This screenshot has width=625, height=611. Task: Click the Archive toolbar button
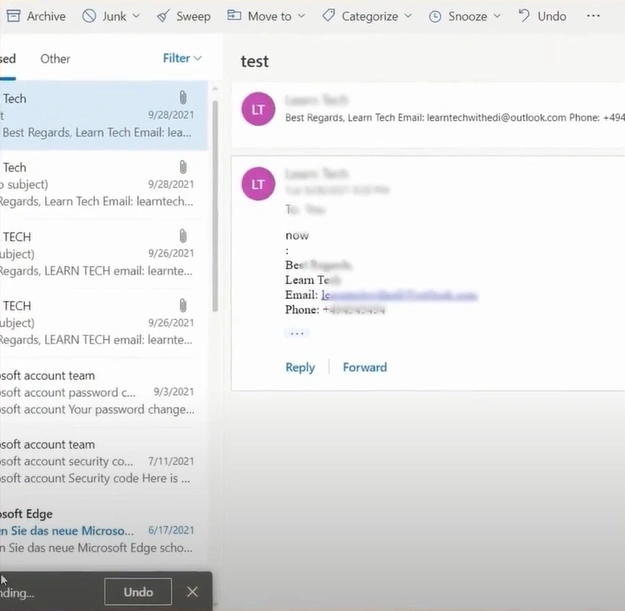[36, 16]
